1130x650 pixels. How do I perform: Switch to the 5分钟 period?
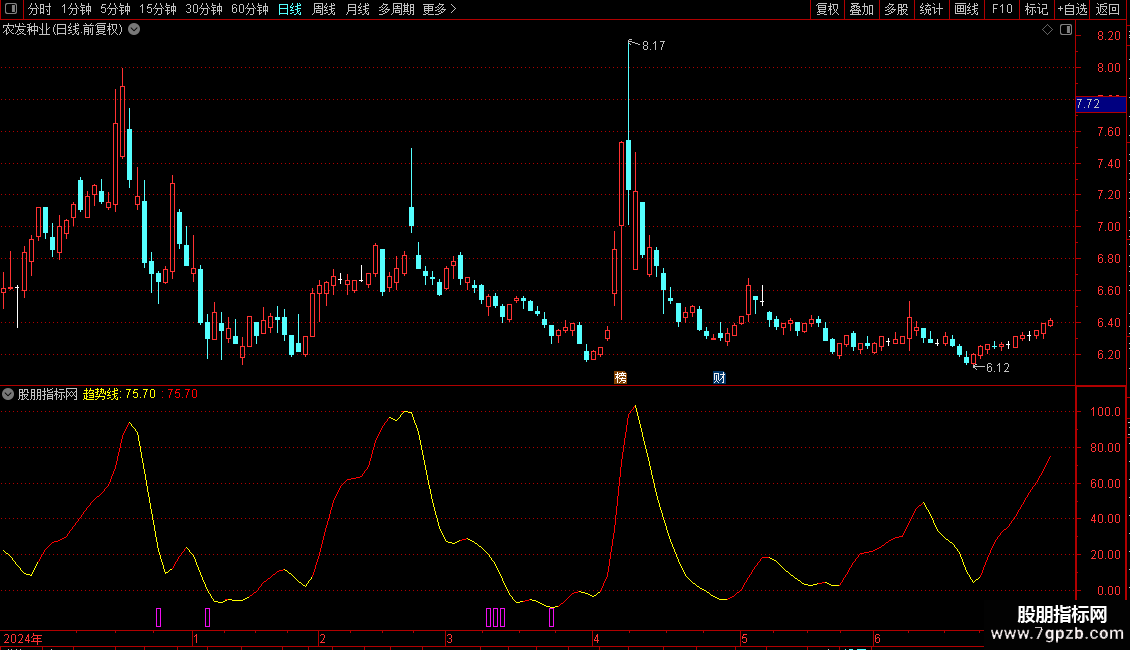[x=115, y=9]
